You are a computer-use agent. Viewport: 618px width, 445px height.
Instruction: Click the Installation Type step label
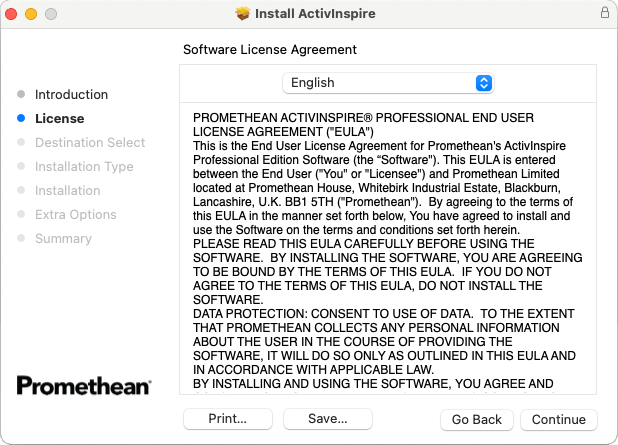(x=84, y=166)
